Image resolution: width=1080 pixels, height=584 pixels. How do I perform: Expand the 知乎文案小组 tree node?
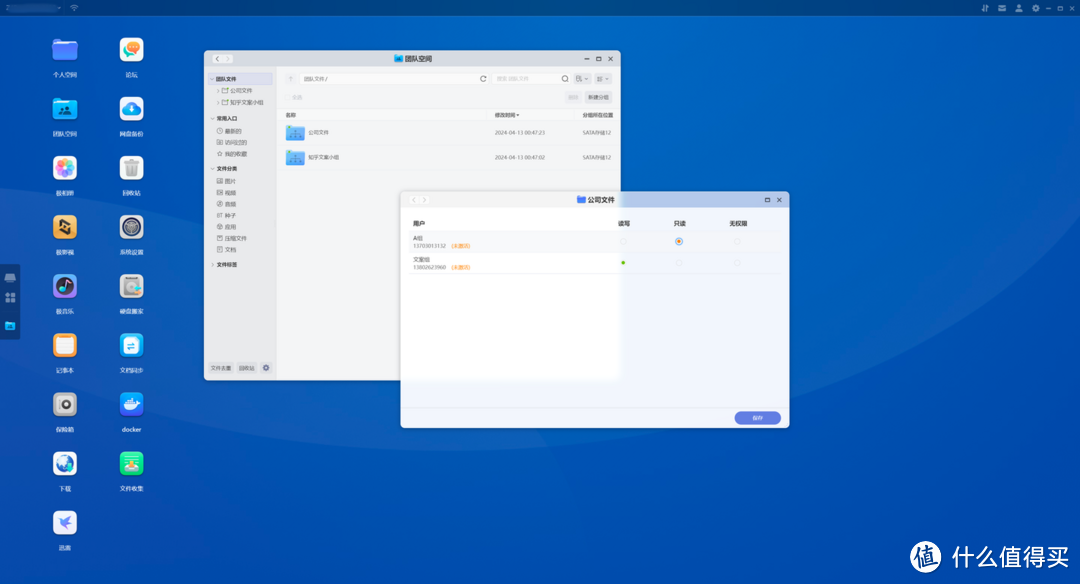point(218,103)
